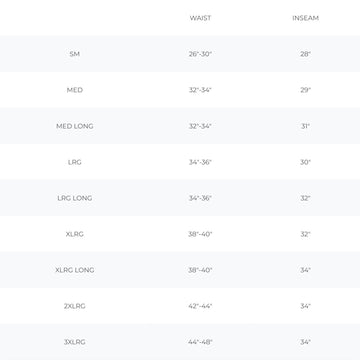Image resolution: width=360 pixels, height=360 pixels.
Task: Select the LRG size label
Action: [x=75, y=162]
